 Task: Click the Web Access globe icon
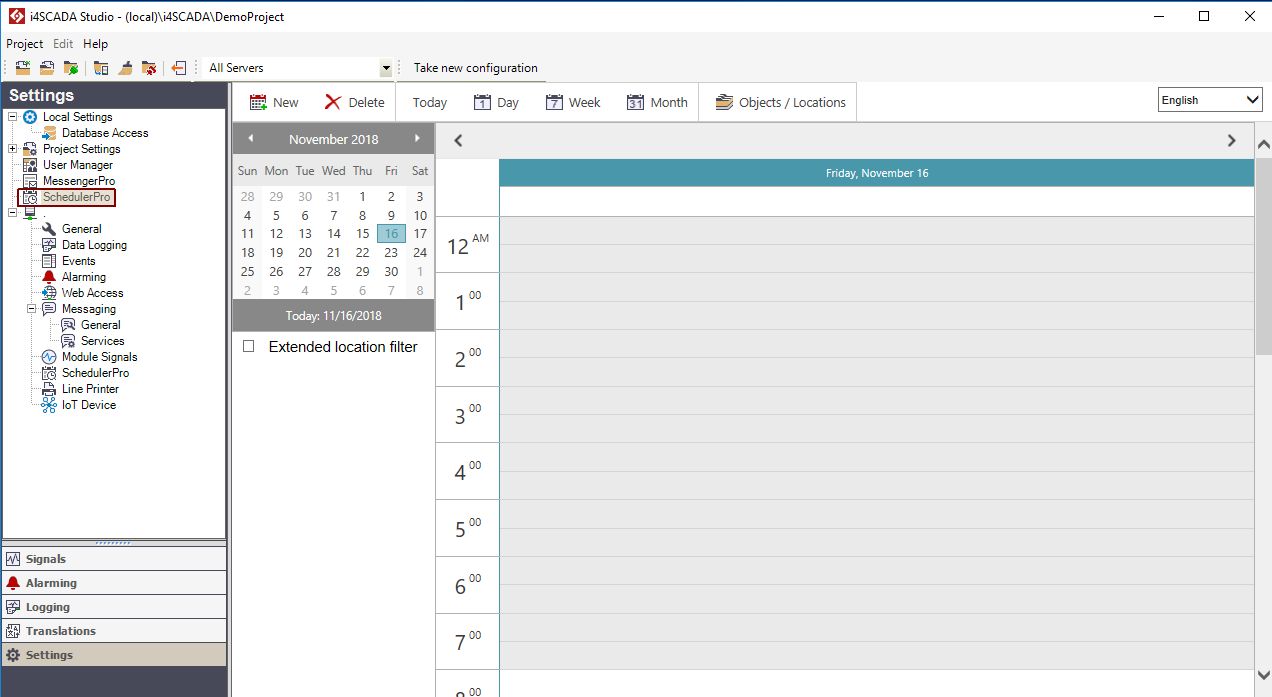(x=49, y=293)
